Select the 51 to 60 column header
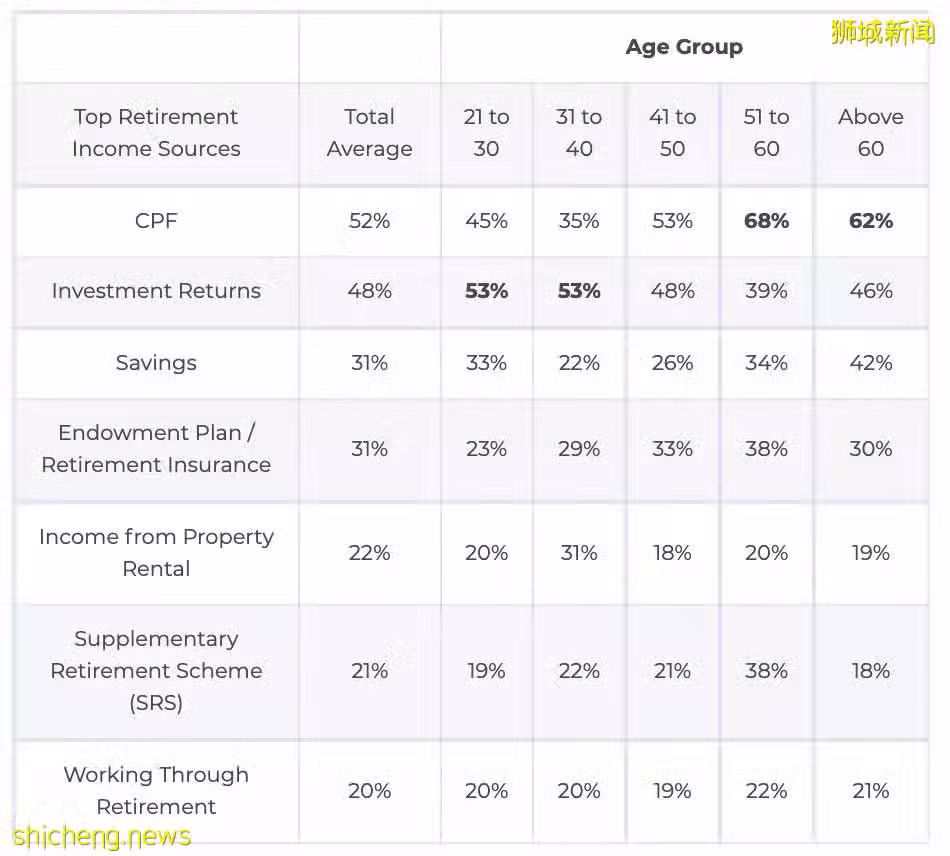Viewport: 950px width, 856px height. coord(766,133)
